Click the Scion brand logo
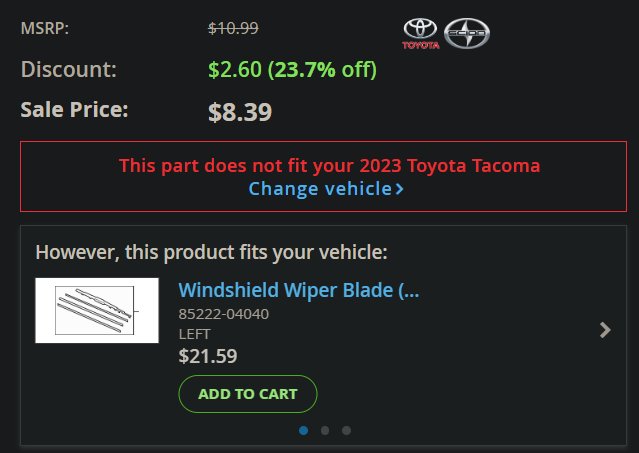This screenshot has height=453, width=639. (x=467, y=33)
